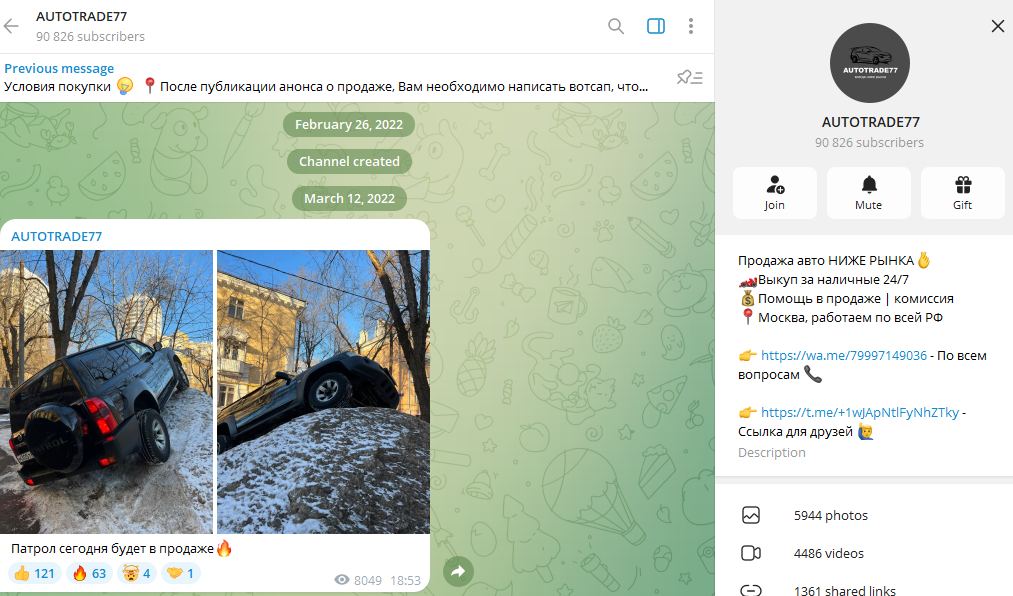This screenshot has height=596, width=1013.
Task: Toggle the right info sidebar panel
Action: point(656,26)
